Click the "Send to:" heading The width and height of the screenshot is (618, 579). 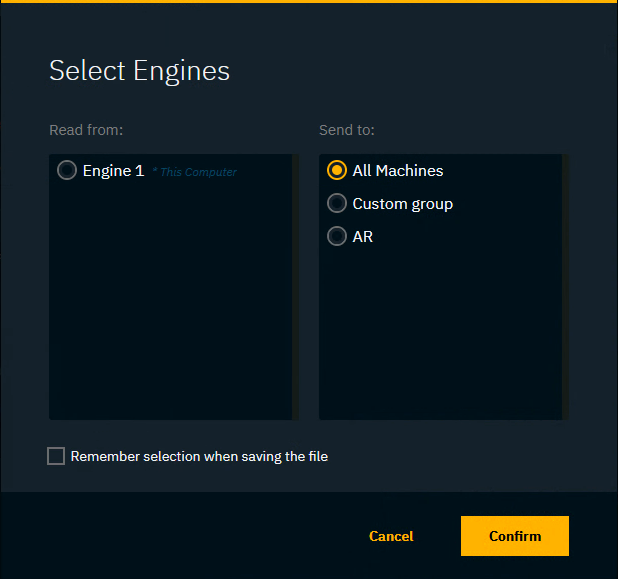(347, 131)
